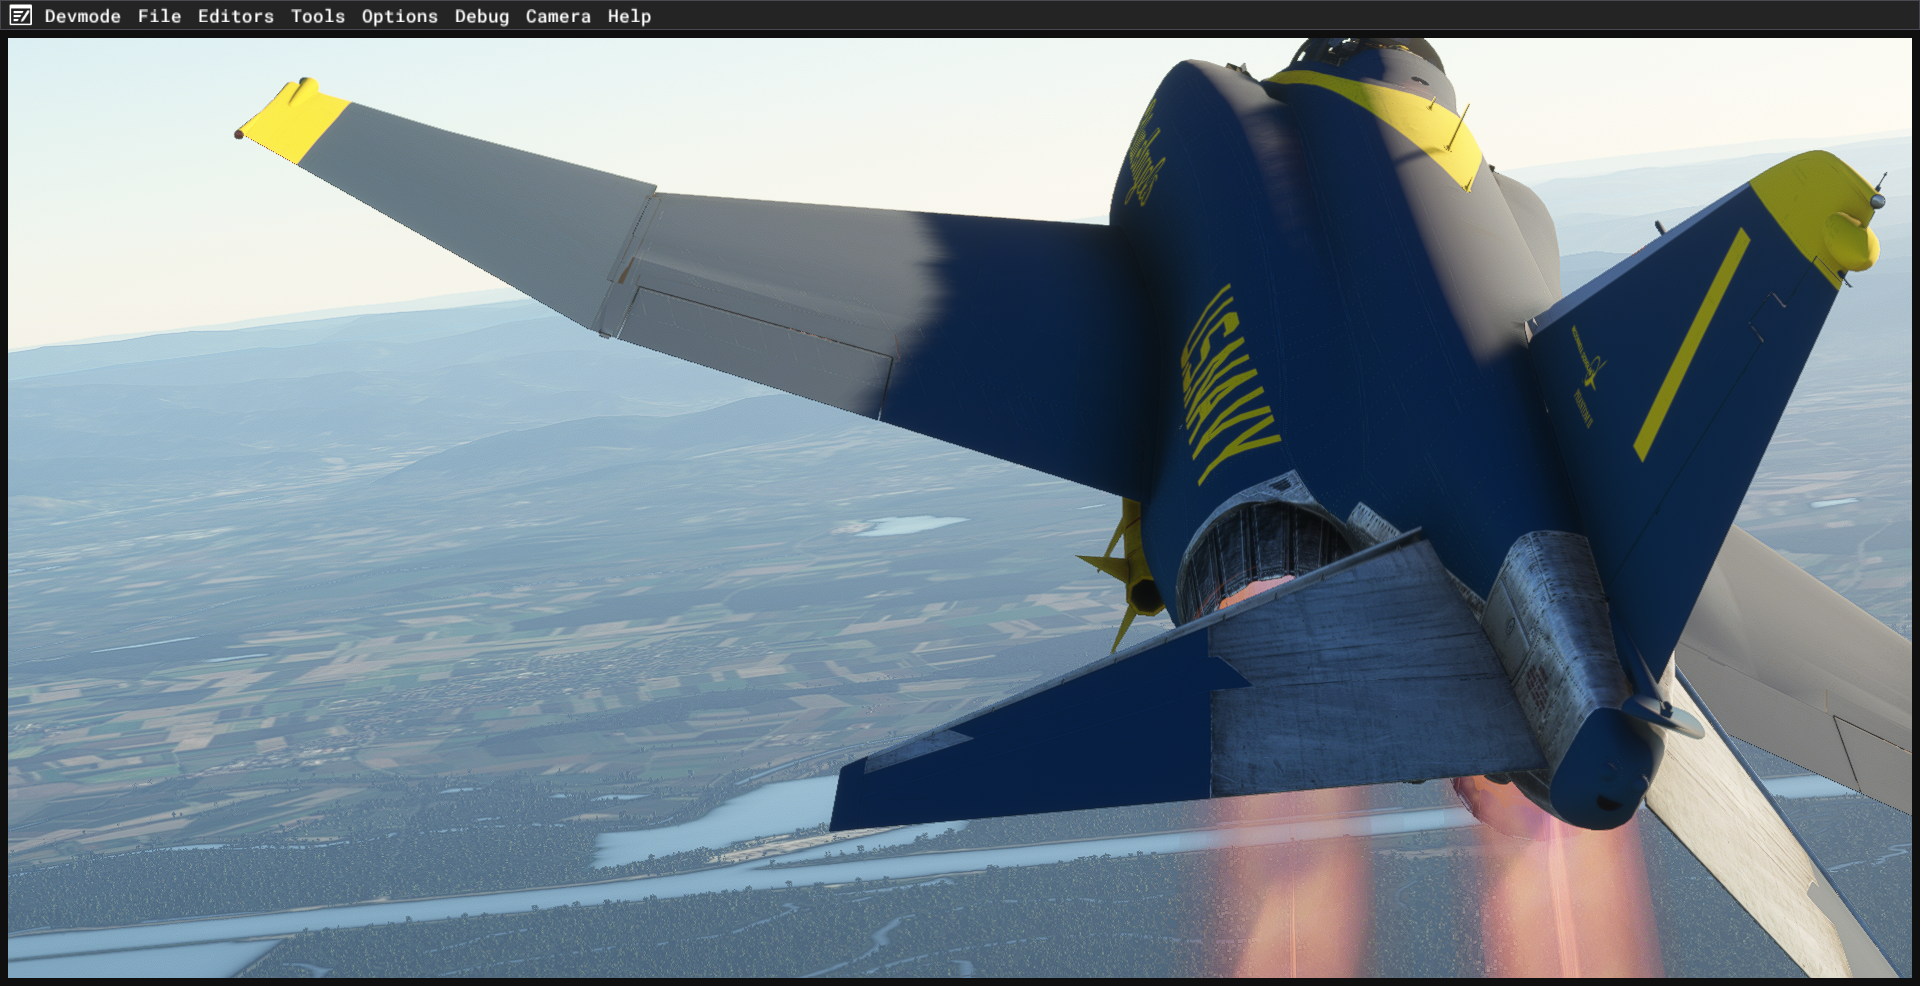Open the Camera menu
Screen dimensions: 1920x986
(558, 16)
